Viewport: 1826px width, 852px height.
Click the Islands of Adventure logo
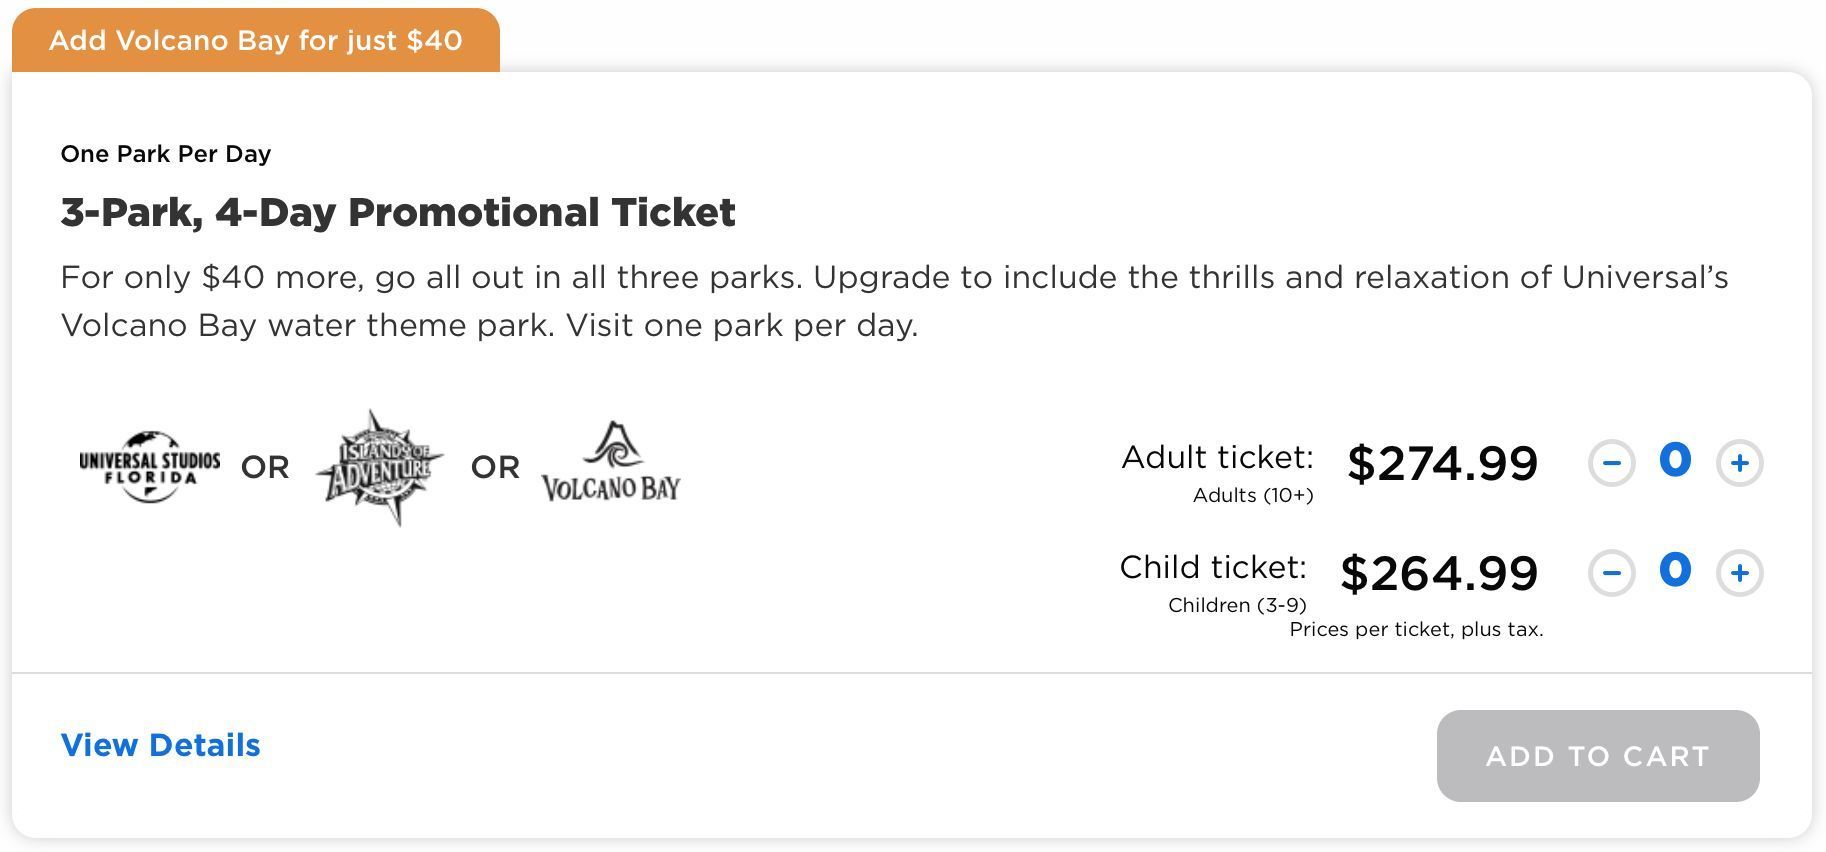click(380, 467)
